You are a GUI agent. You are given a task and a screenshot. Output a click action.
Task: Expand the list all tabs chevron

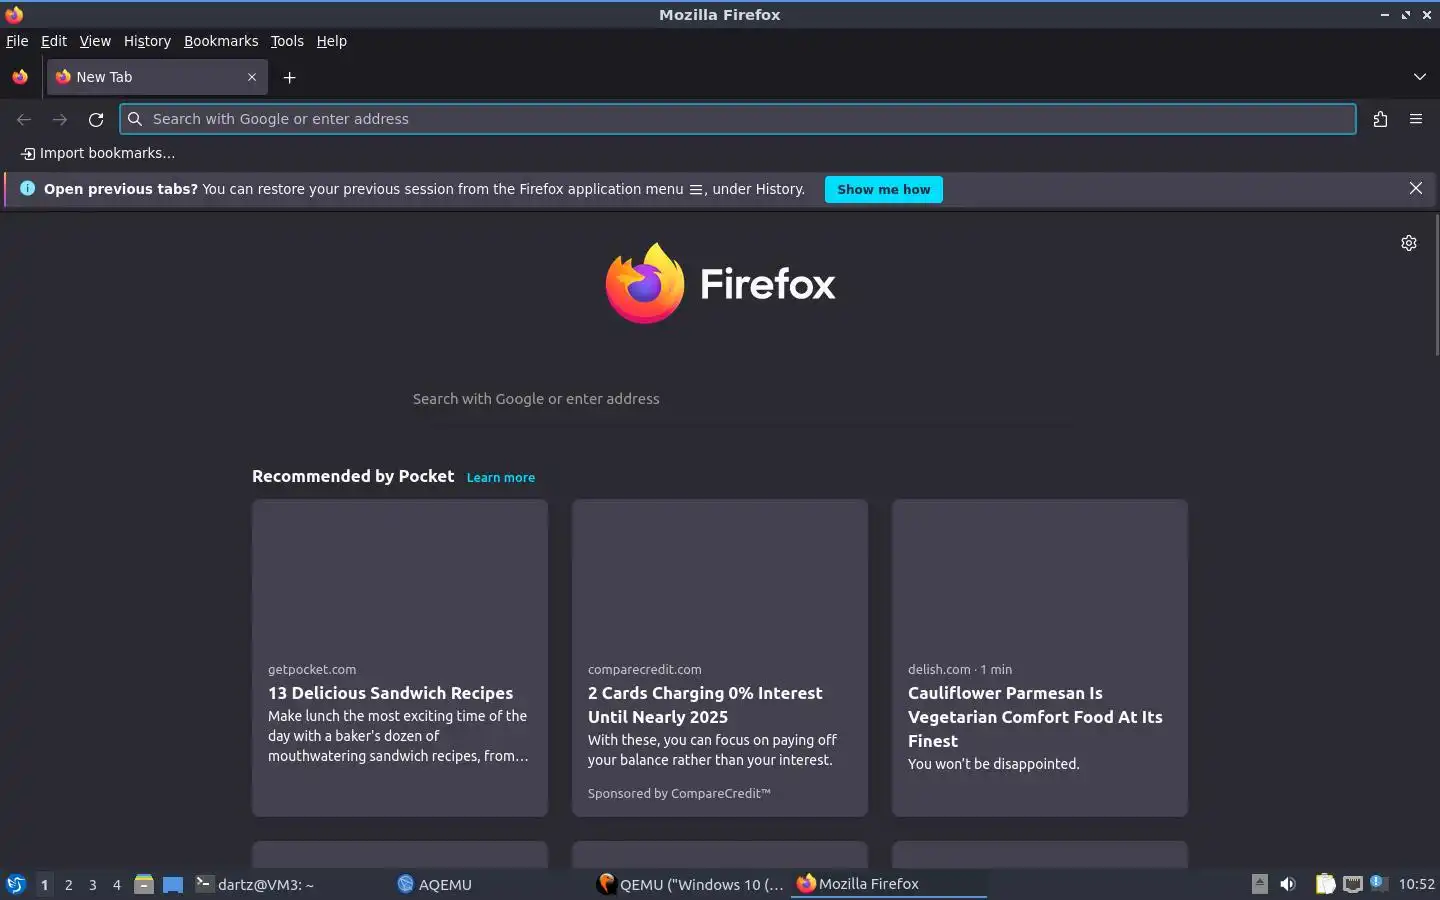[1419, 77]
